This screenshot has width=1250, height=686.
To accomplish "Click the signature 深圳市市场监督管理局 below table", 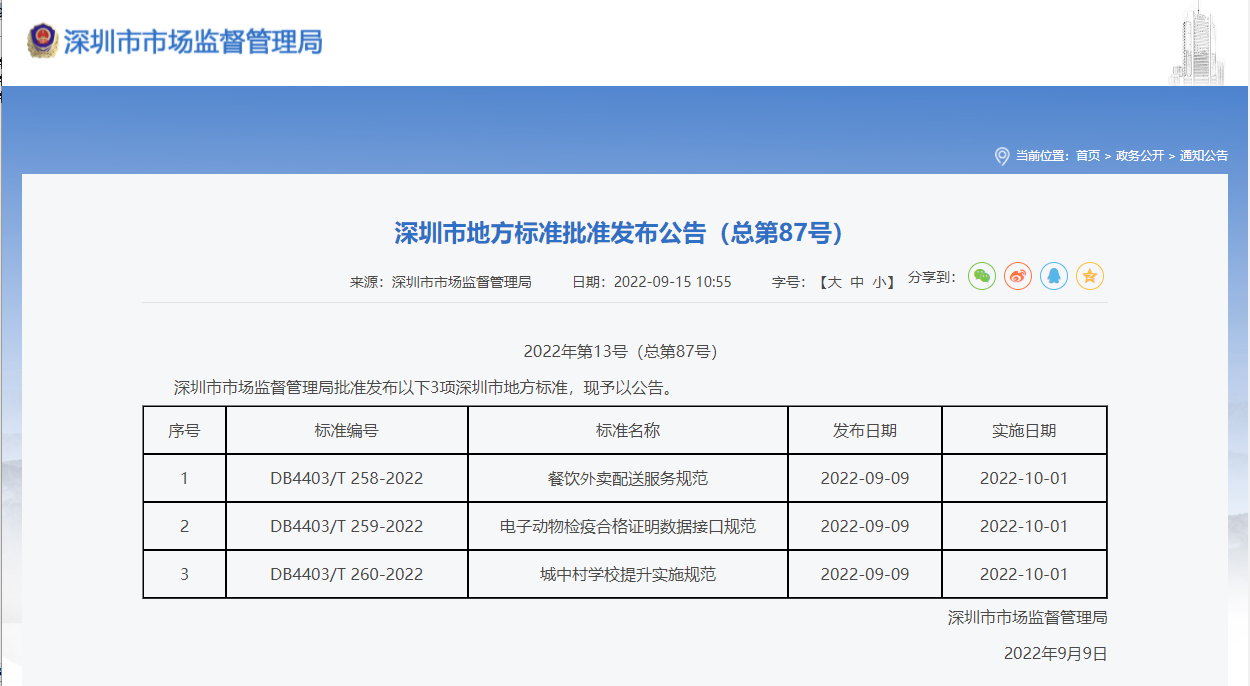I will click(1027, 618).
